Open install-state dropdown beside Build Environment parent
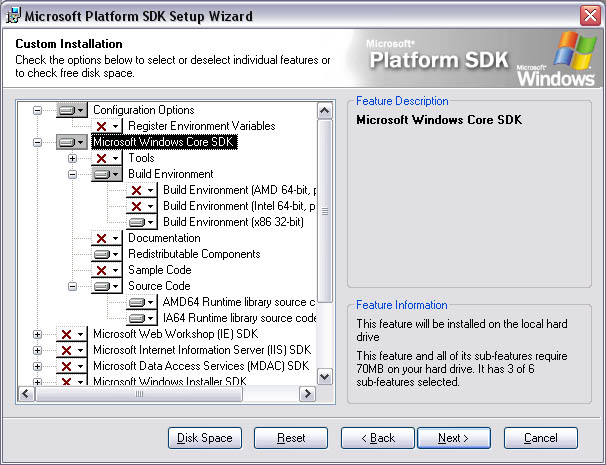The height and width of the screenshot is (465, 606). point(107,174)
